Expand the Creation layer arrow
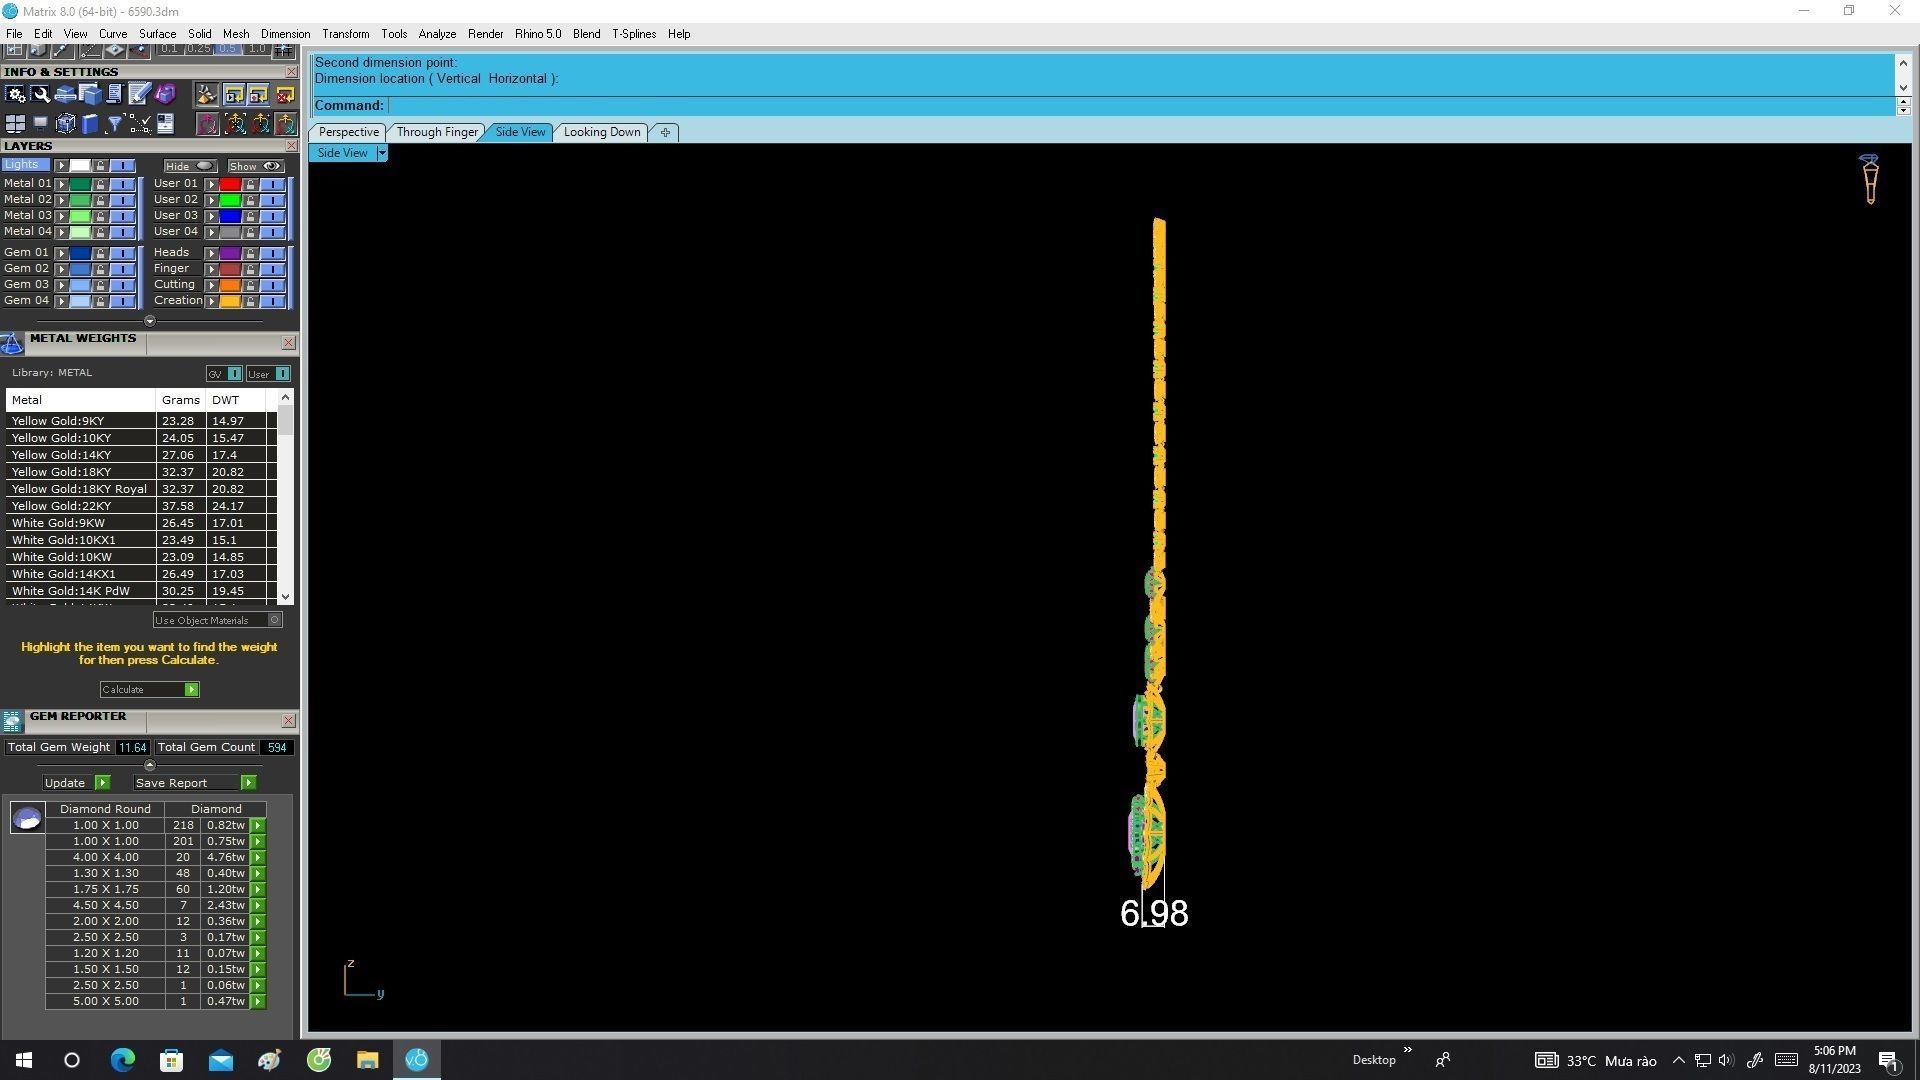Screen dimensions: 1920x1080 [x=211, y=301]
